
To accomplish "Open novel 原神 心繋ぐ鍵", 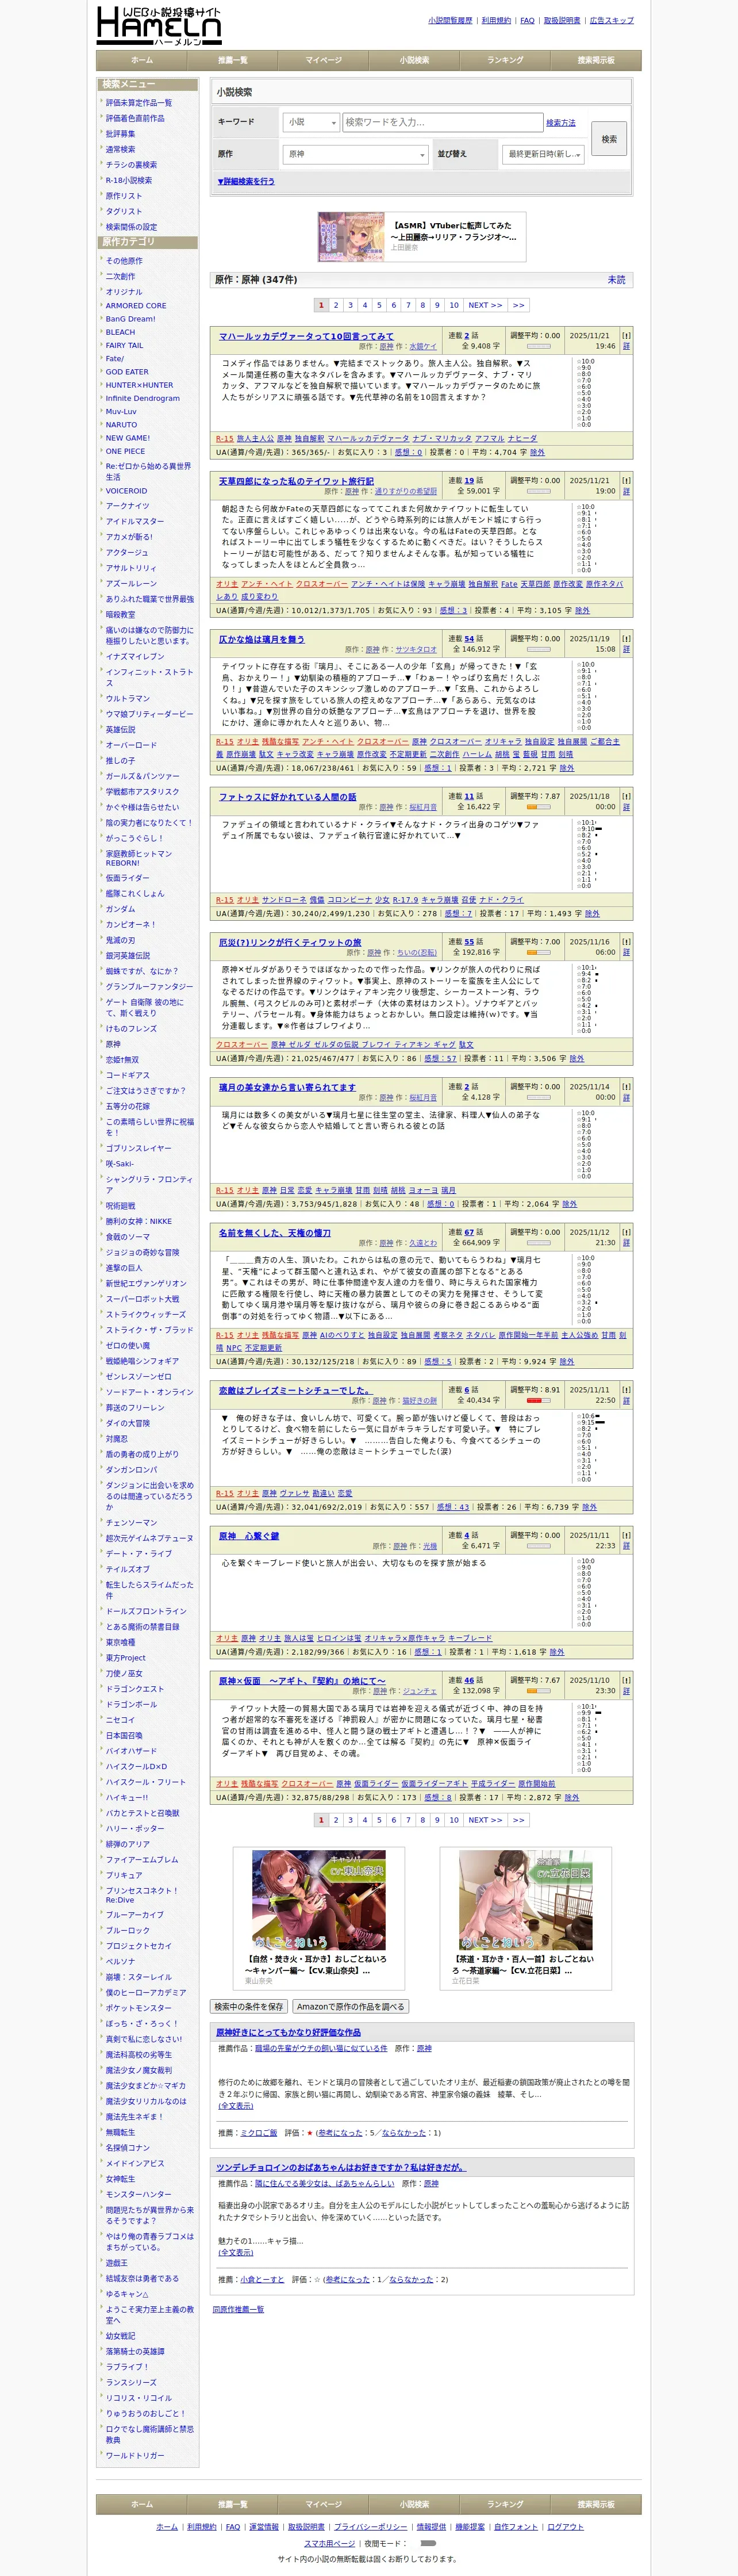I will pyautogui.click(x=249, y=1536).
